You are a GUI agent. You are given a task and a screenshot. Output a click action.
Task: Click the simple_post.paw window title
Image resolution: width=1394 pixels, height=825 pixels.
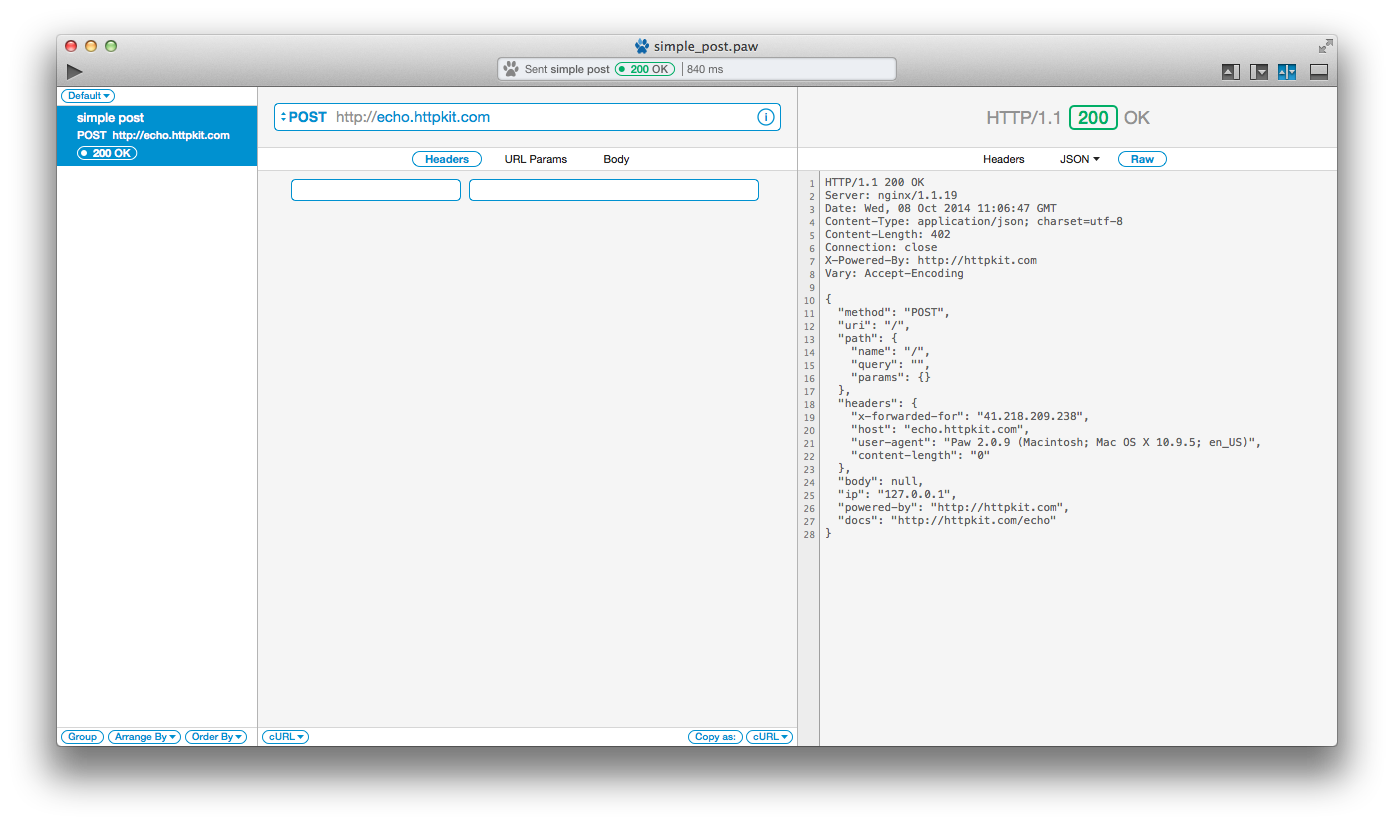point(706,46)
